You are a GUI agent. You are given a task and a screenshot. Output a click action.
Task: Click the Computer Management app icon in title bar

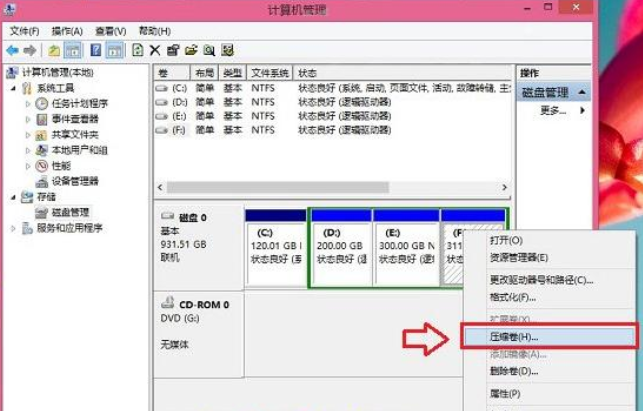[9, 9]
